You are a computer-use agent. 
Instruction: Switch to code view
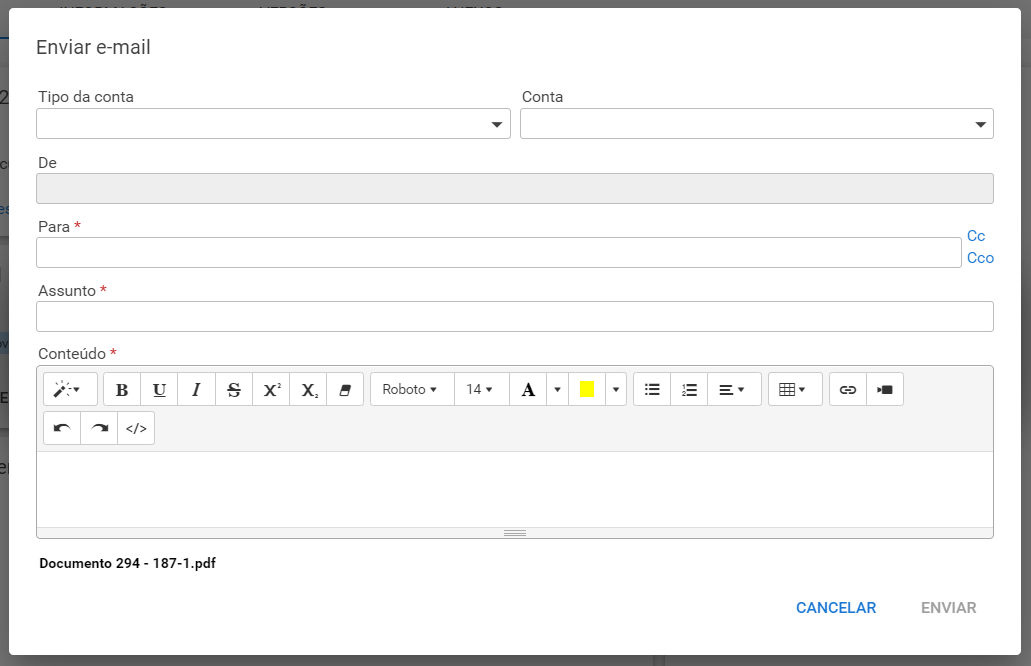(x=136, y=428)
